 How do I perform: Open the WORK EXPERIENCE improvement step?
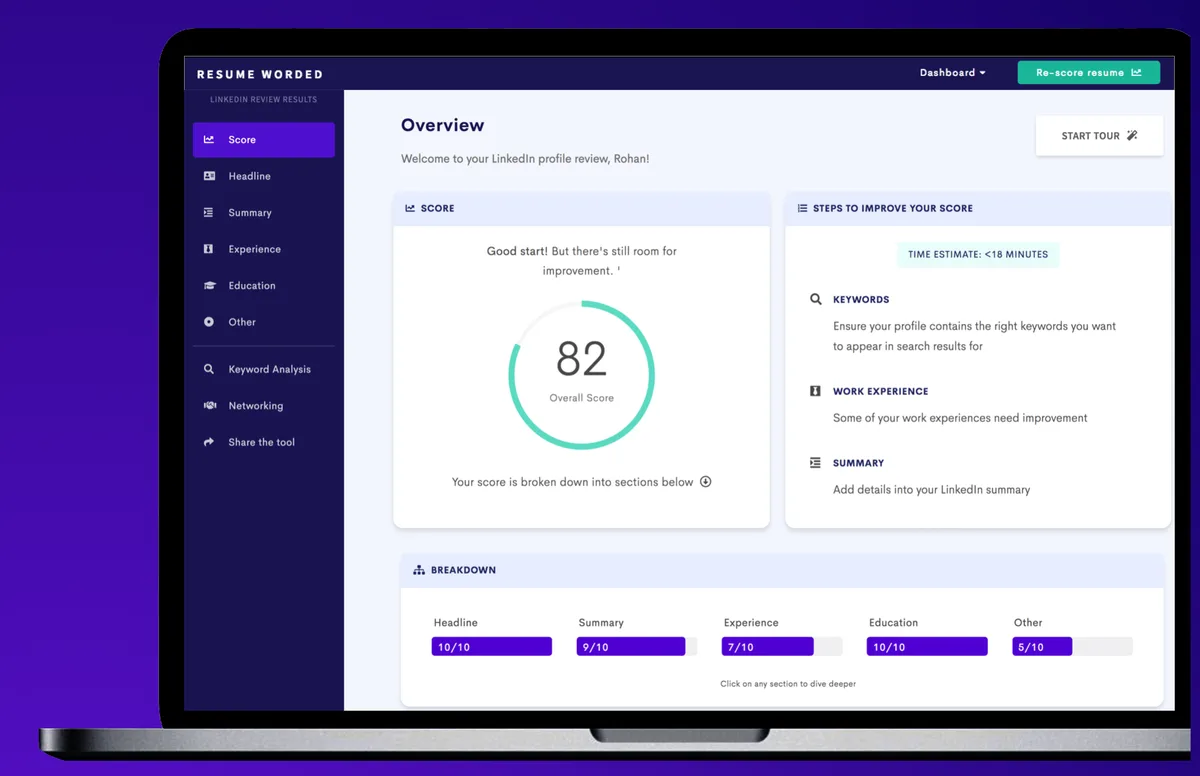880,391
